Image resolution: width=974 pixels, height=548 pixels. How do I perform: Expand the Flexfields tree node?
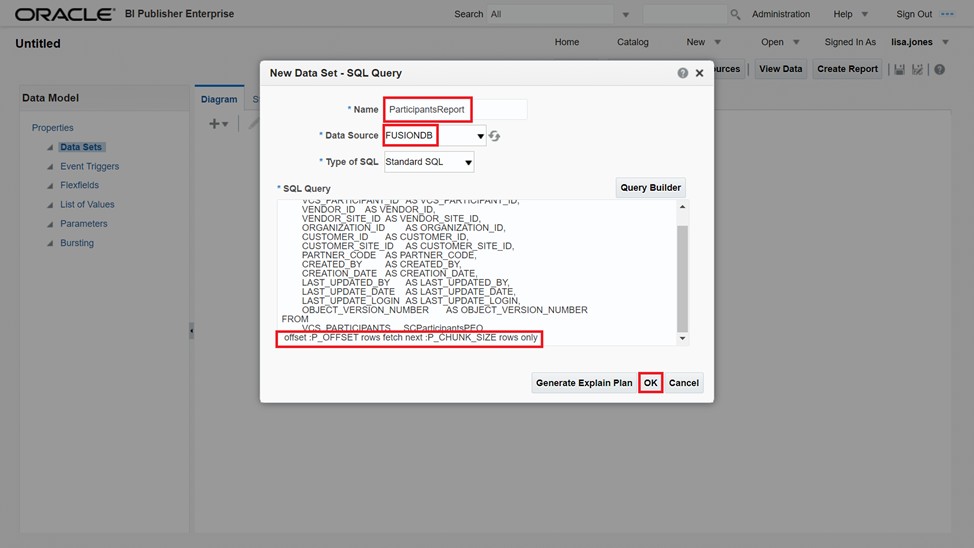click(50, 185)
